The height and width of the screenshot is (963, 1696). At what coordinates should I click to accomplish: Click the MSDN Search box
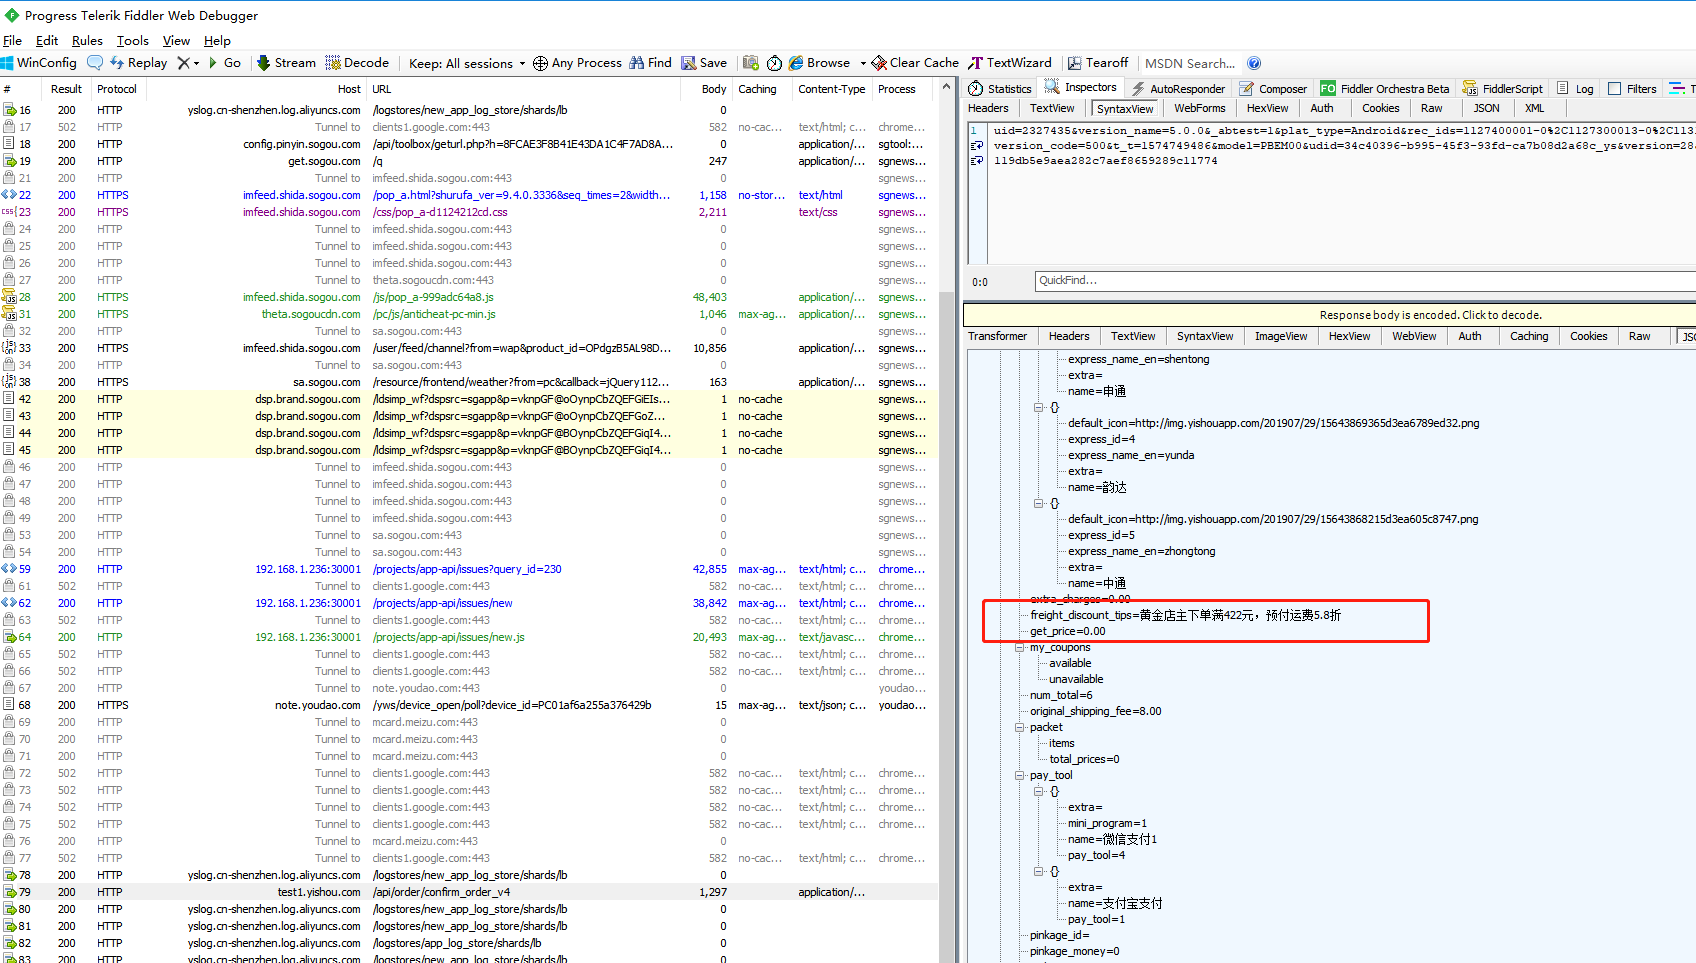pos(1190,63)
